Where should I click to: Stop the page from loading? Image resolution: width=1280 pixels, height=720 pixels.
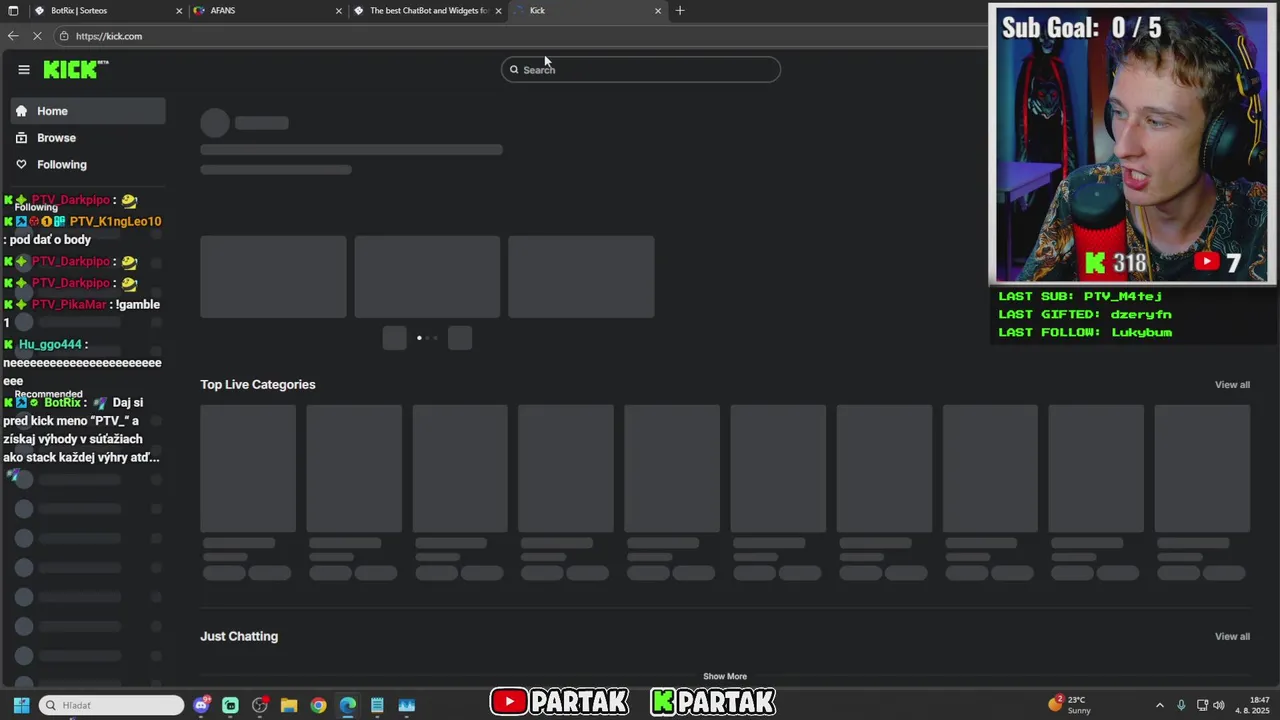[x=37, y=36]
